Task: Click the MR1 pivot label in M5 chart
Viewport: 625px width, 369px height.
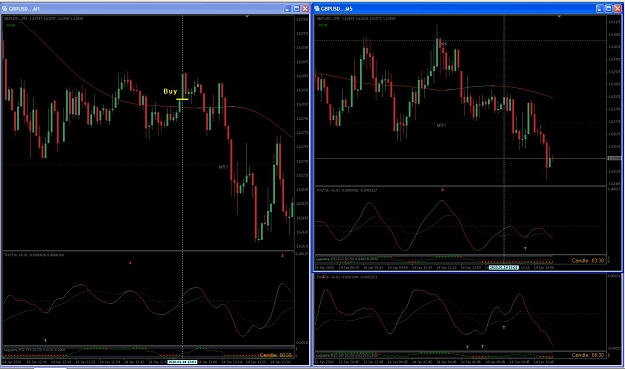Action: 441,126
